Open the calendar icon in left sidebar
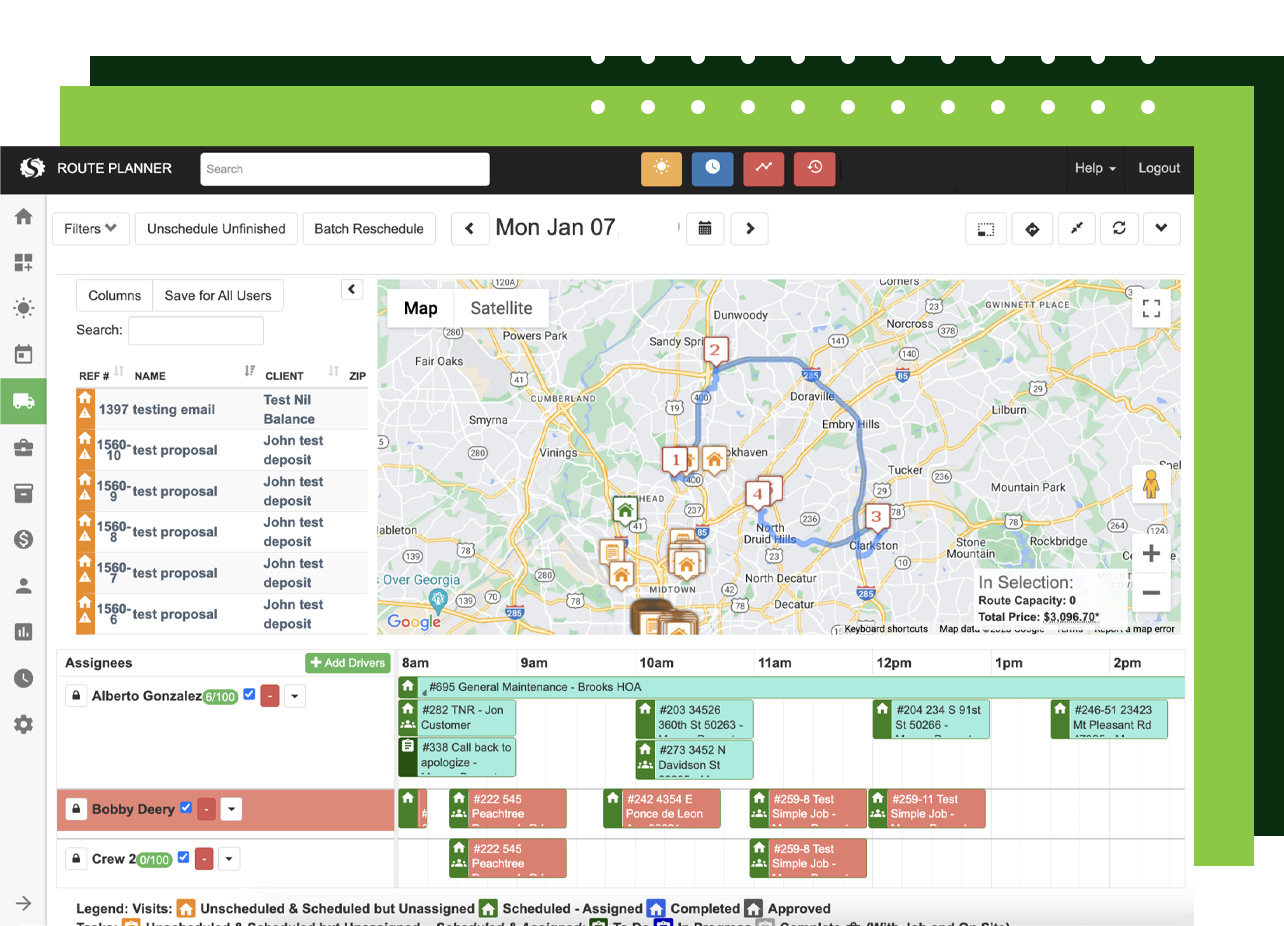The width and height of the screenshot is (1284, 926). click(23, 354)
